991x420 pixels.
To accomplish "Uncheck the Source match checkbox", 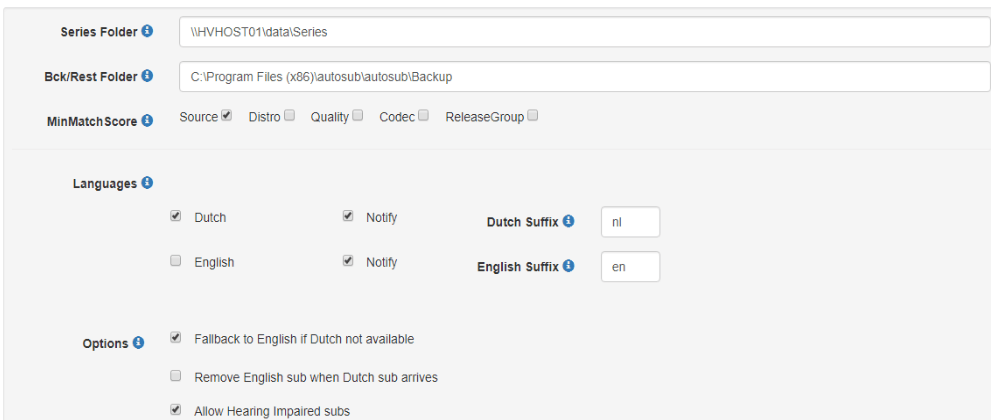I will coord(227,116).
